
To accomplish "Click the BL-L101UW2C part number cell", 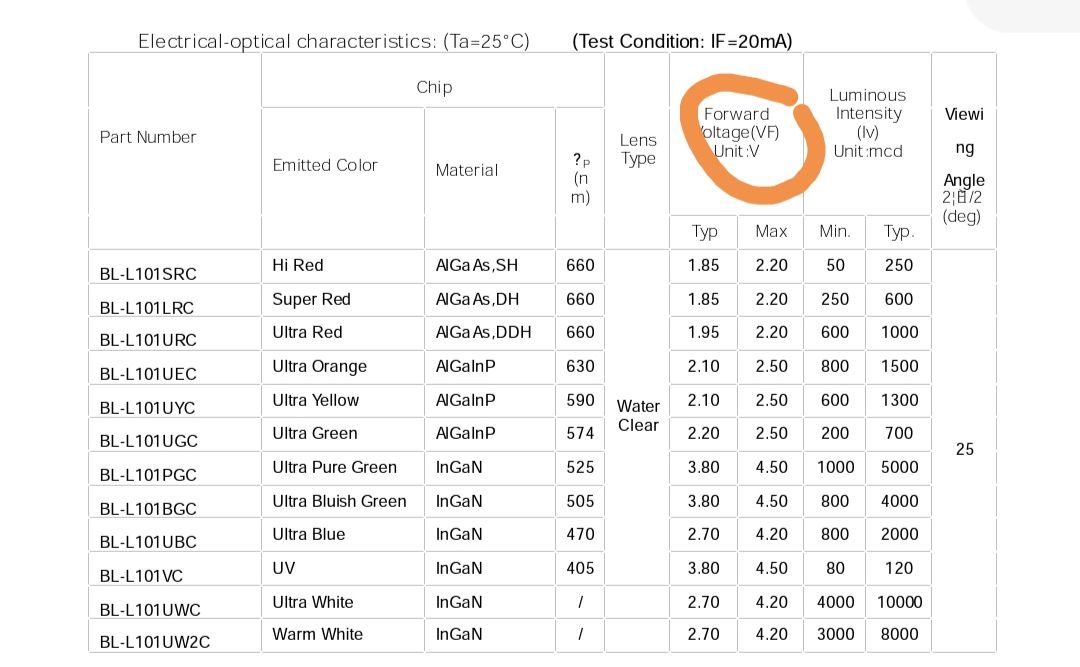I will (155, 641).
